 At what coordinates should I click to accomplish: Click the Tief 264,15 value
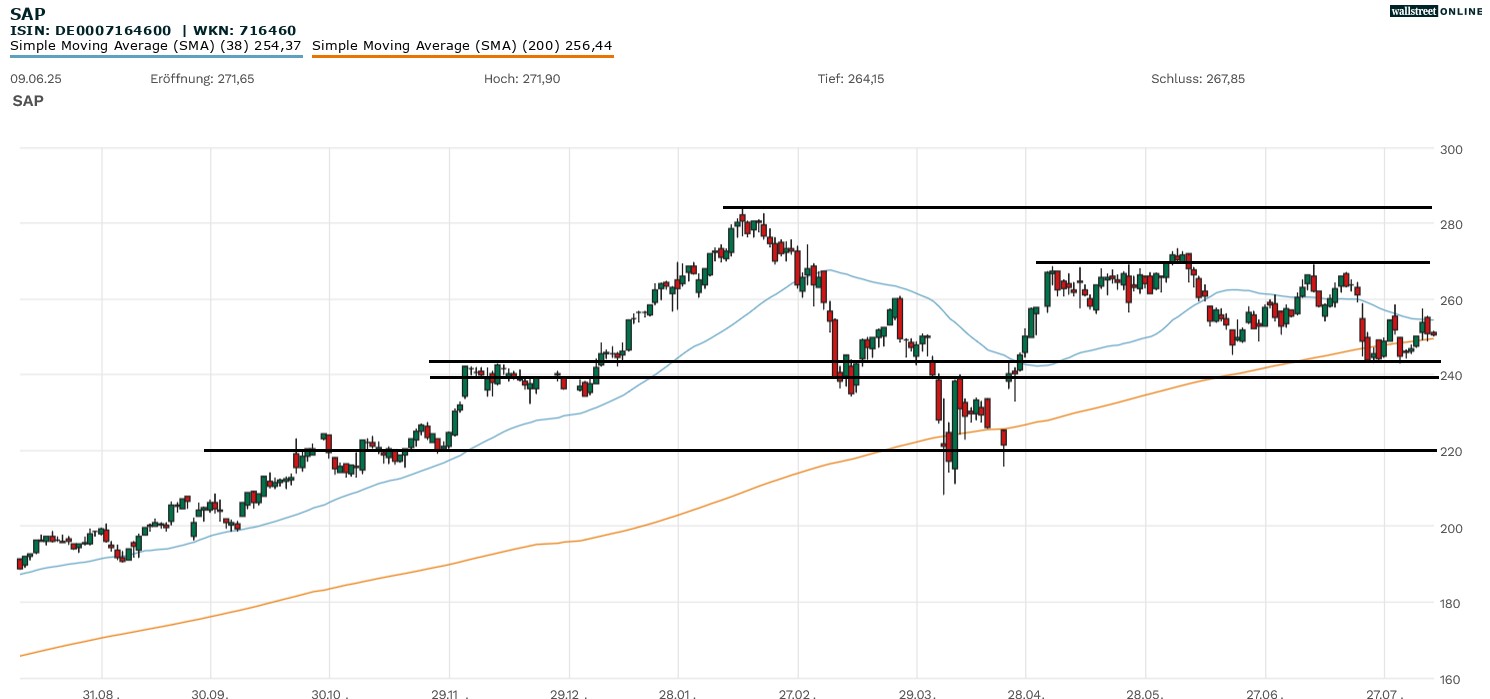[851, 79]
